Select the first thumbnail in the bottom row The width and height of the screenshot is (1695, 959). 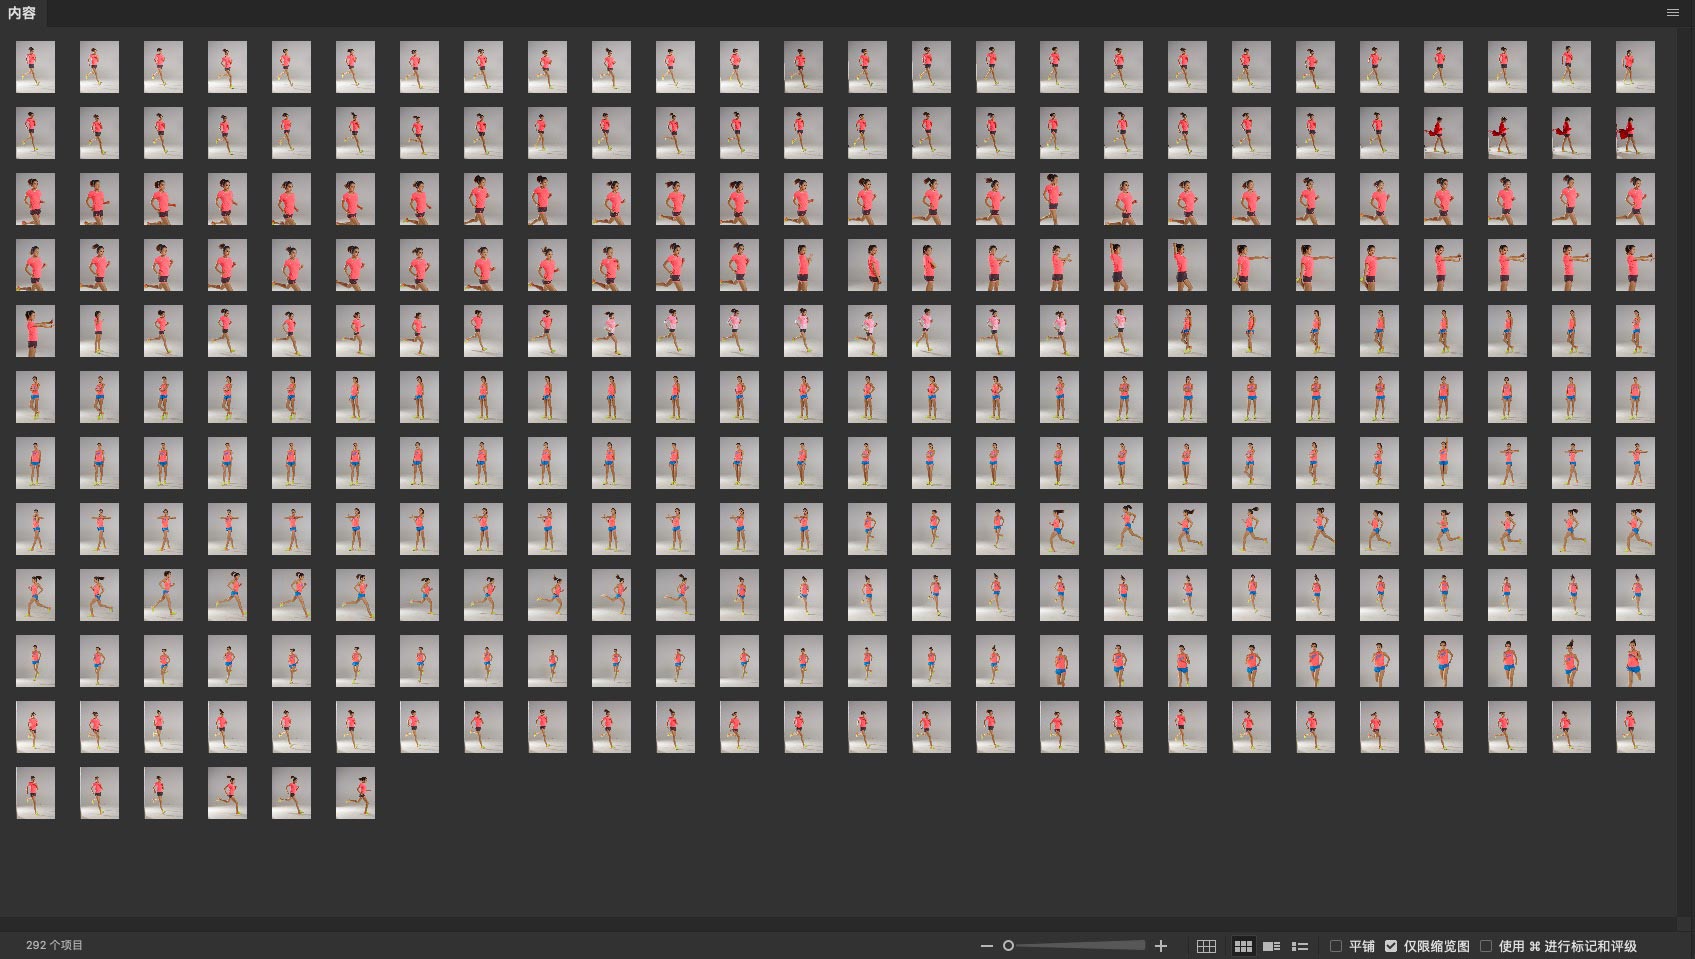[35, 793]
